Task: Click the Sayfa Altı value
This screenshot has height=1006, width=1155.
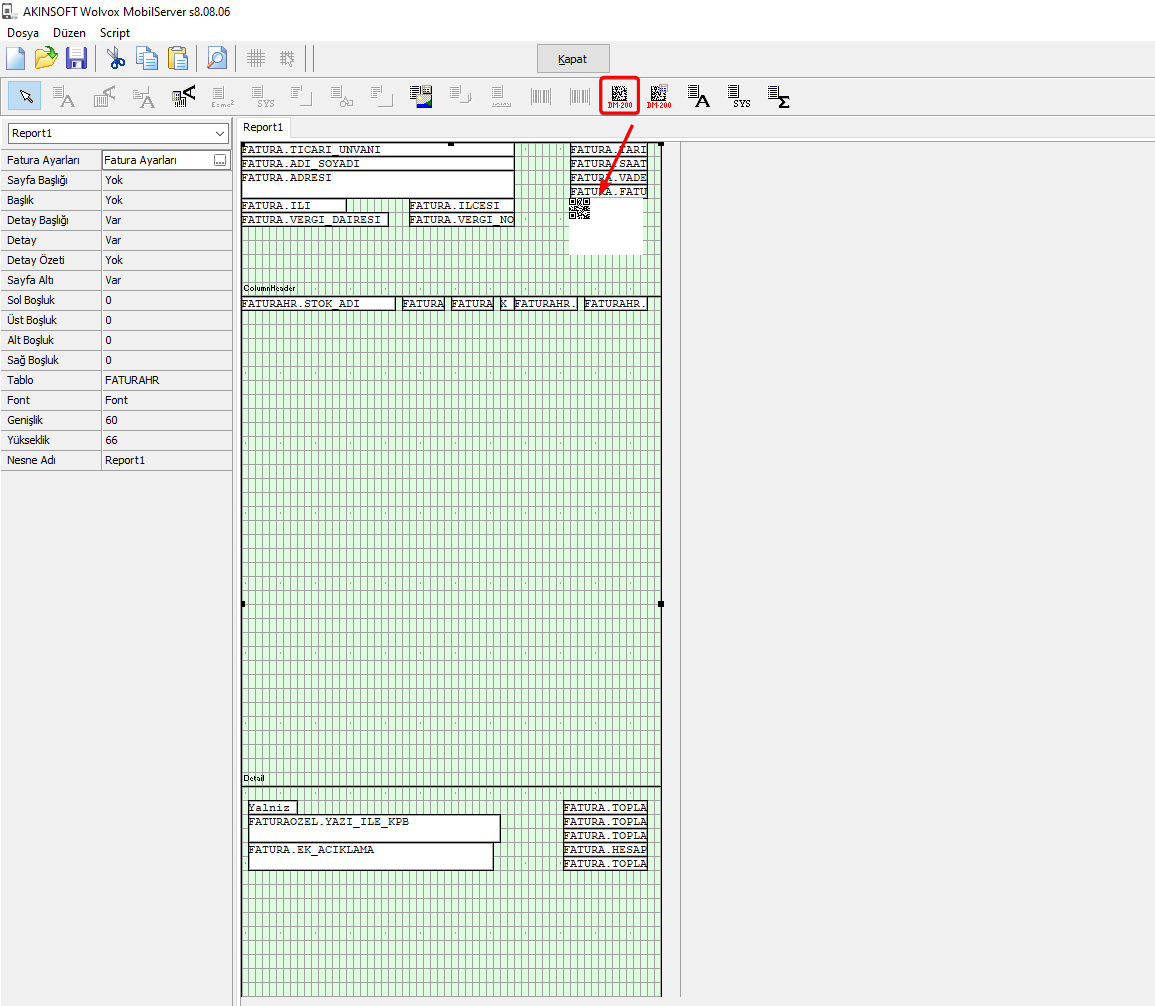Action: tap(166, 280)
